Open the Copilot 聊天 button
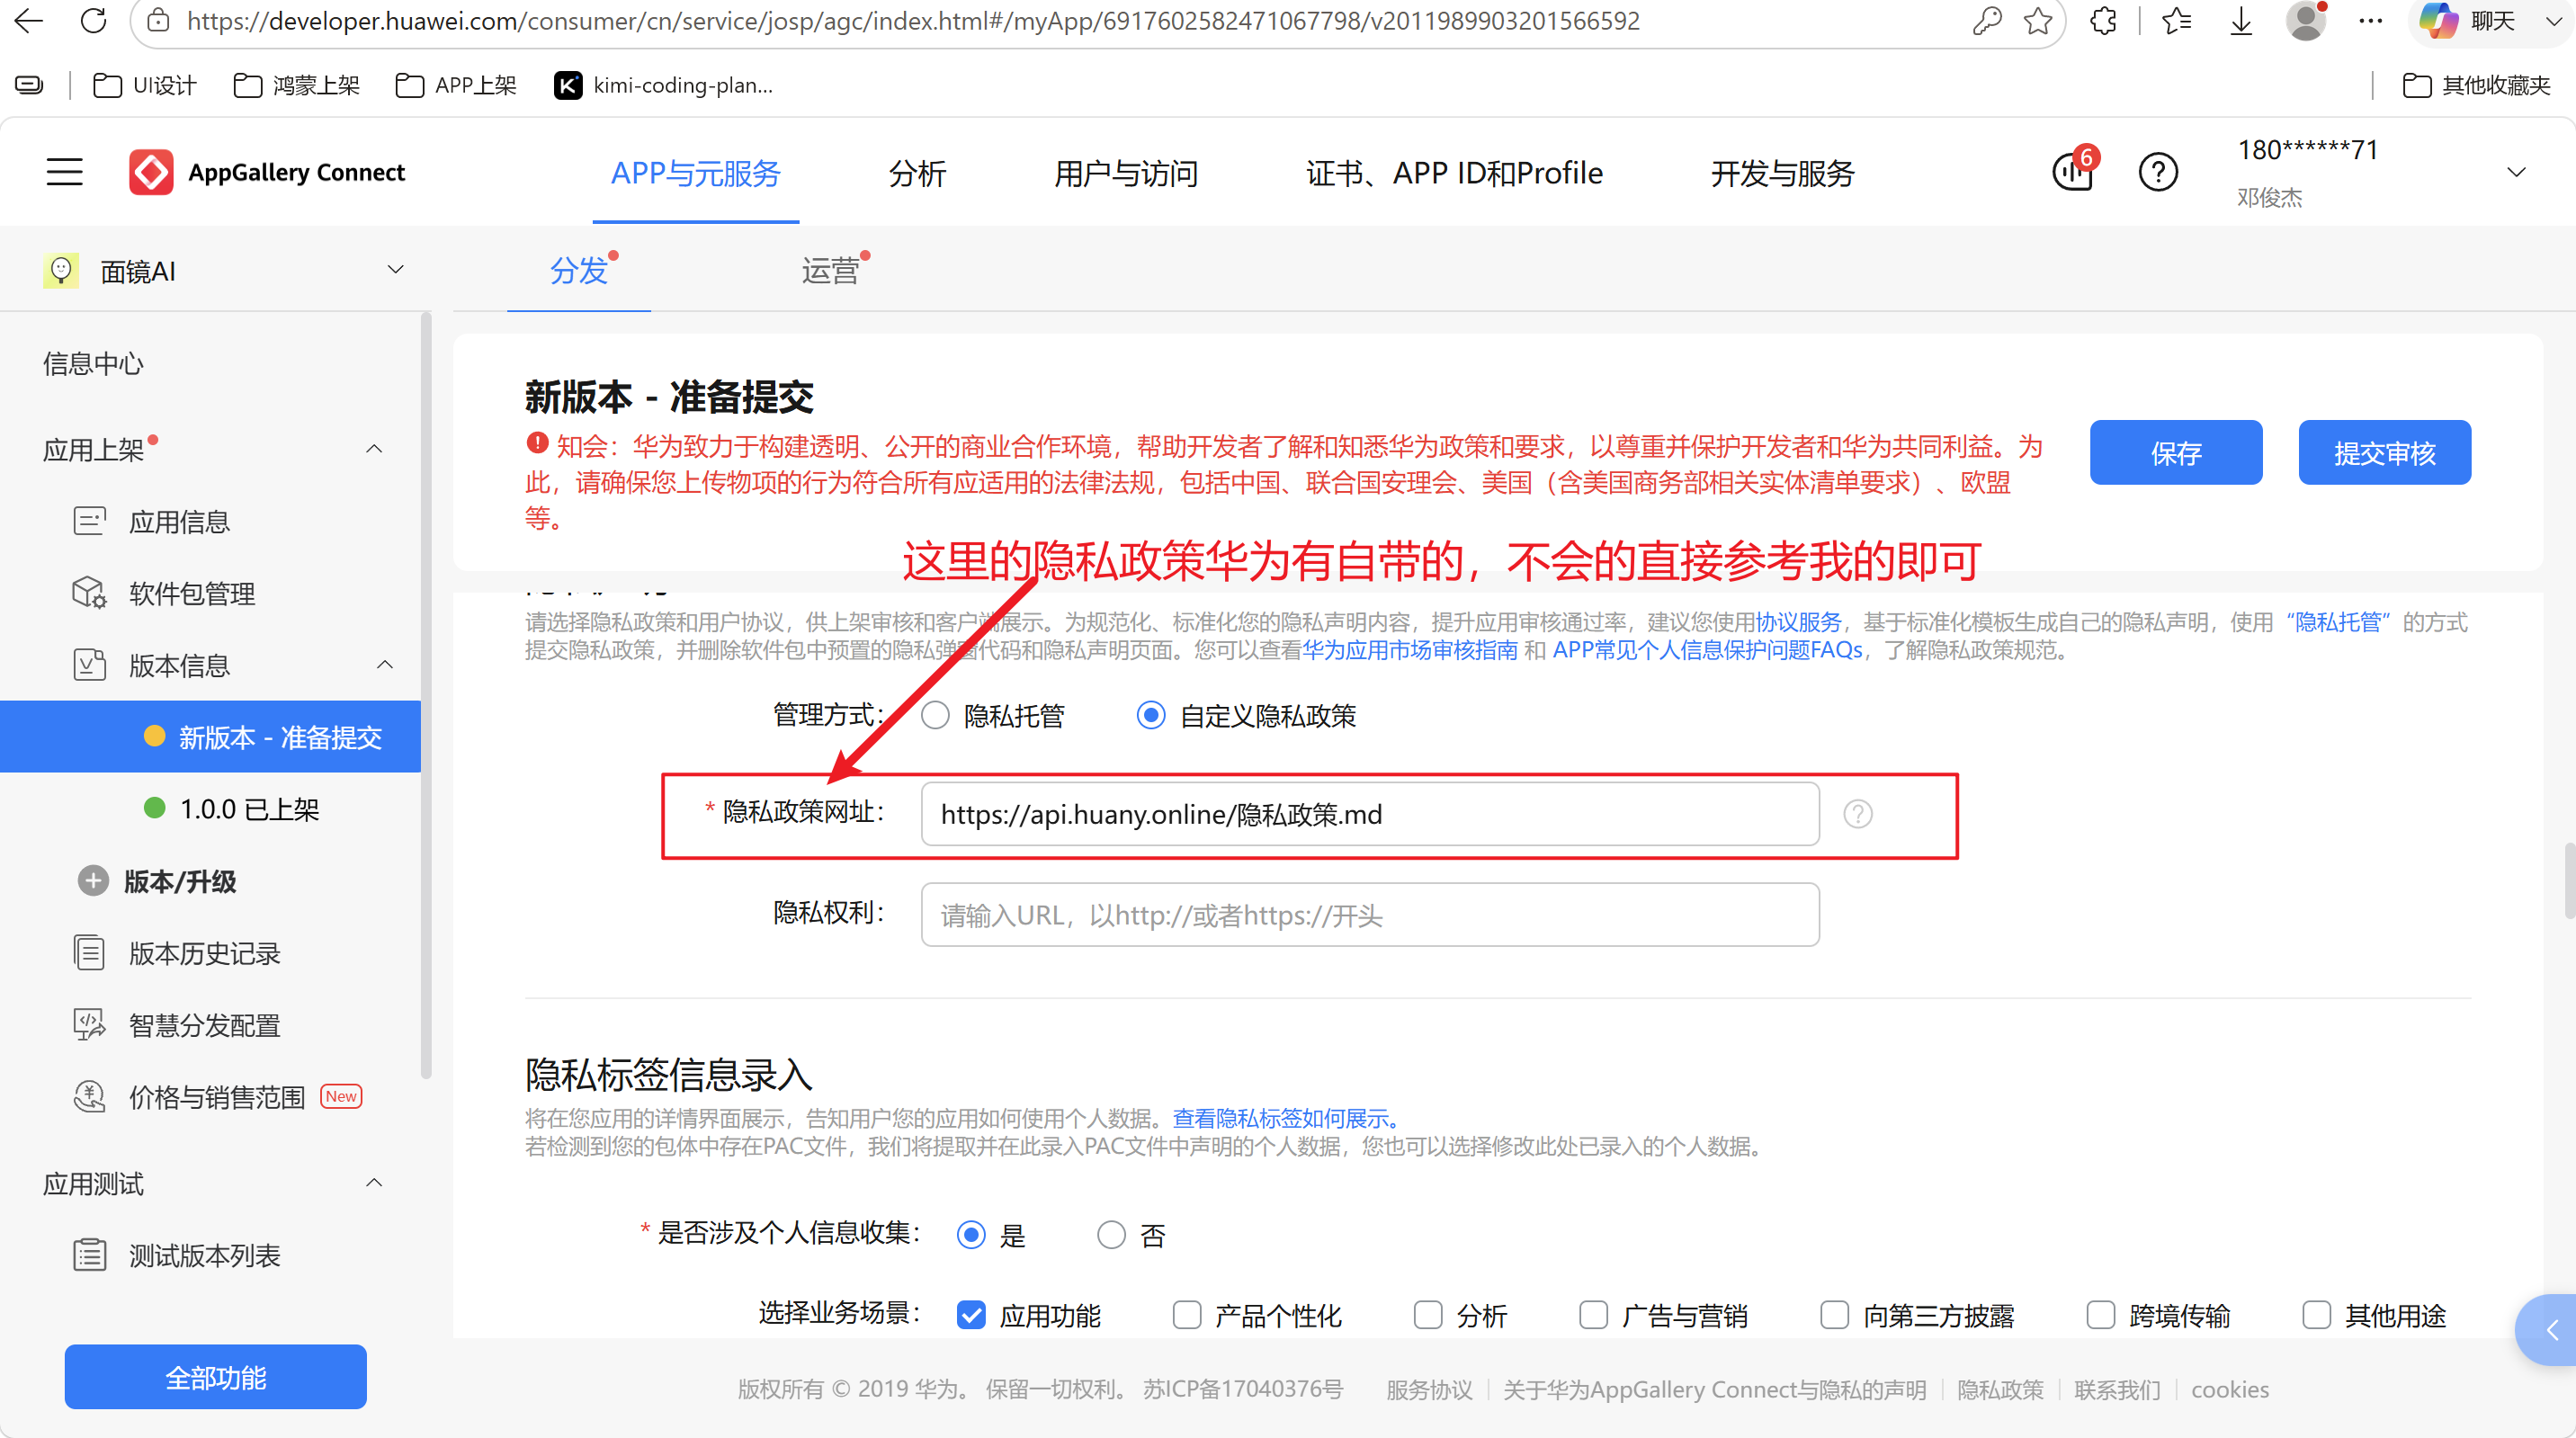Image resolution: width=2576 pixels, height=1438 pixels. pyautogui.click(x=2468, y=21)
